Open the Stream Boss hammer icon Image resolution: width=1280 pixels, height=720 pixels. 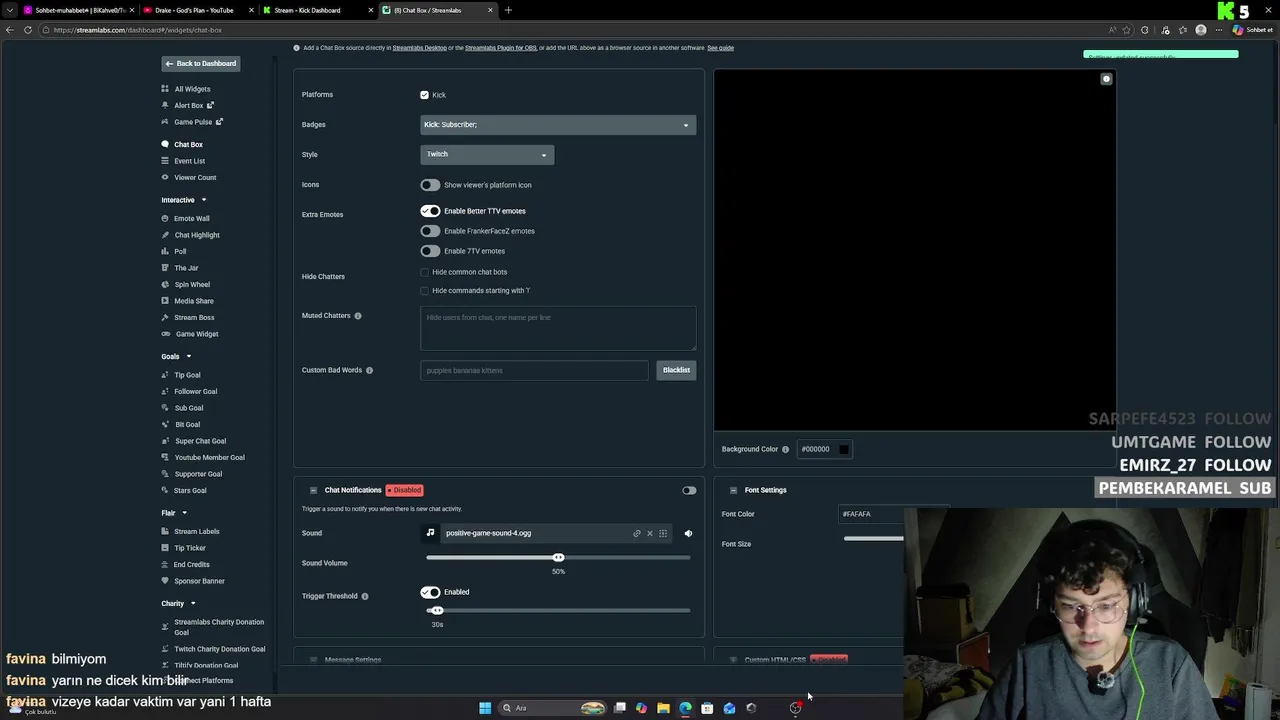pyautogui.click(x=165, y=317)
